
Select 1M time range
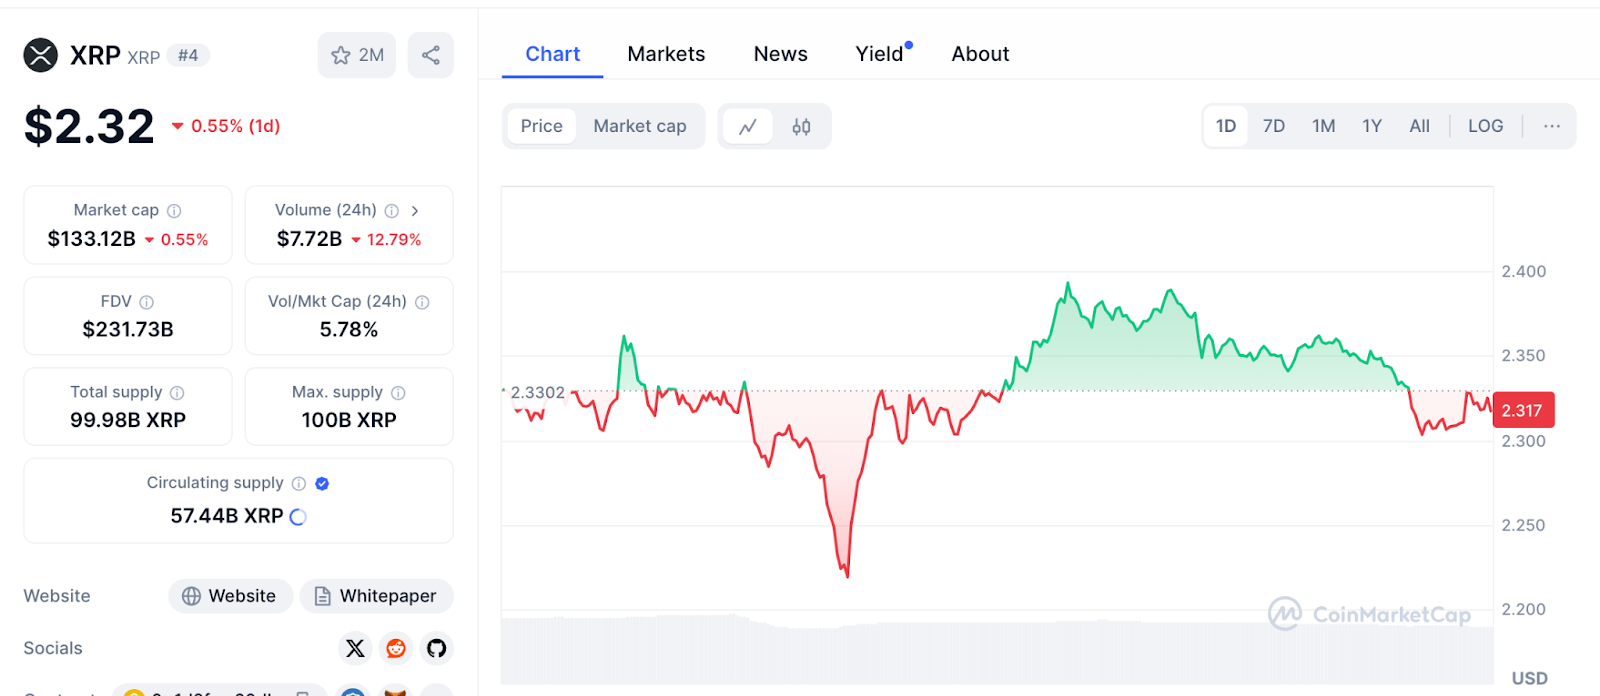pos(1324,126)
